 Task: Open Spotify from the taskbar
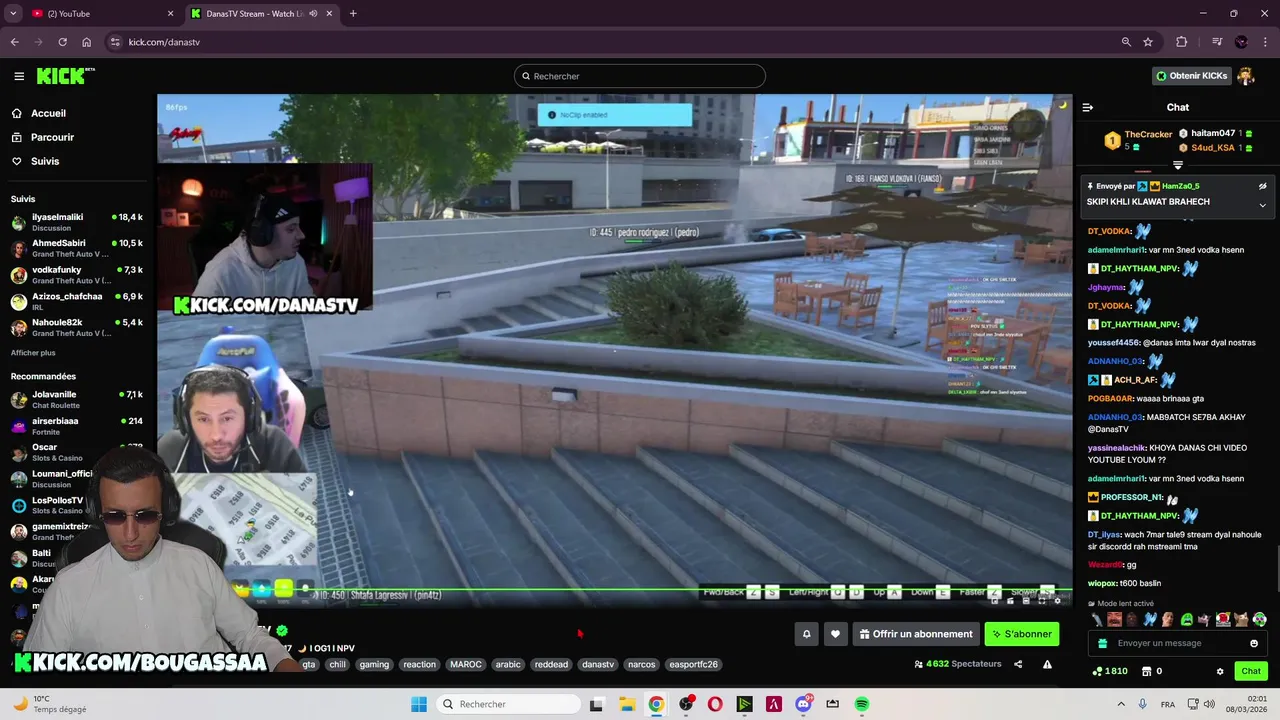[x=862, y=704]
